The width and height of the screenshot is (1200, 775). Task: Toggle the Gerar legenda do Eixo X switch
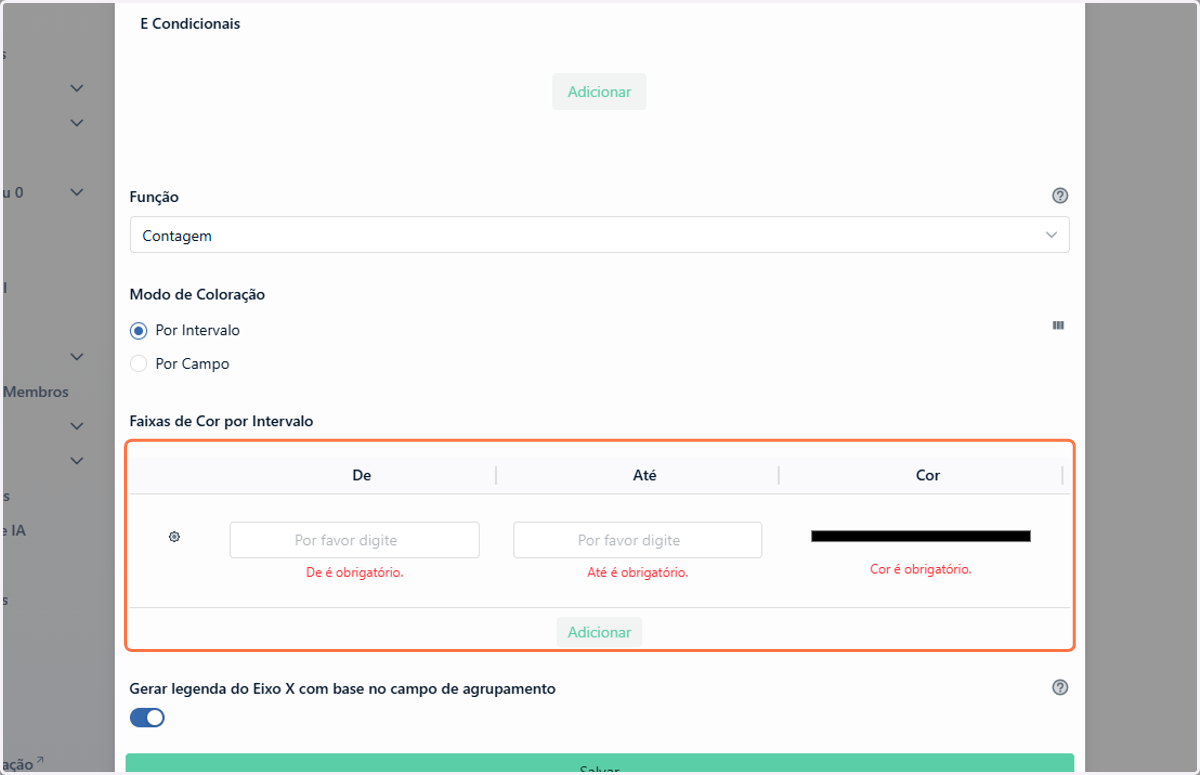point(147,717)
